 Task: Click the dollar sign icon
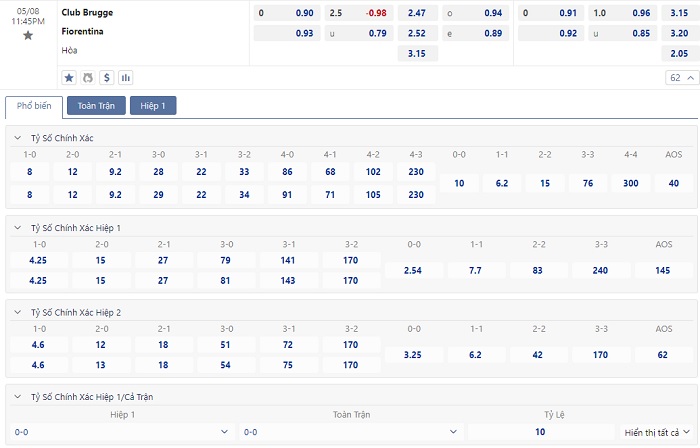pos(107,77)
